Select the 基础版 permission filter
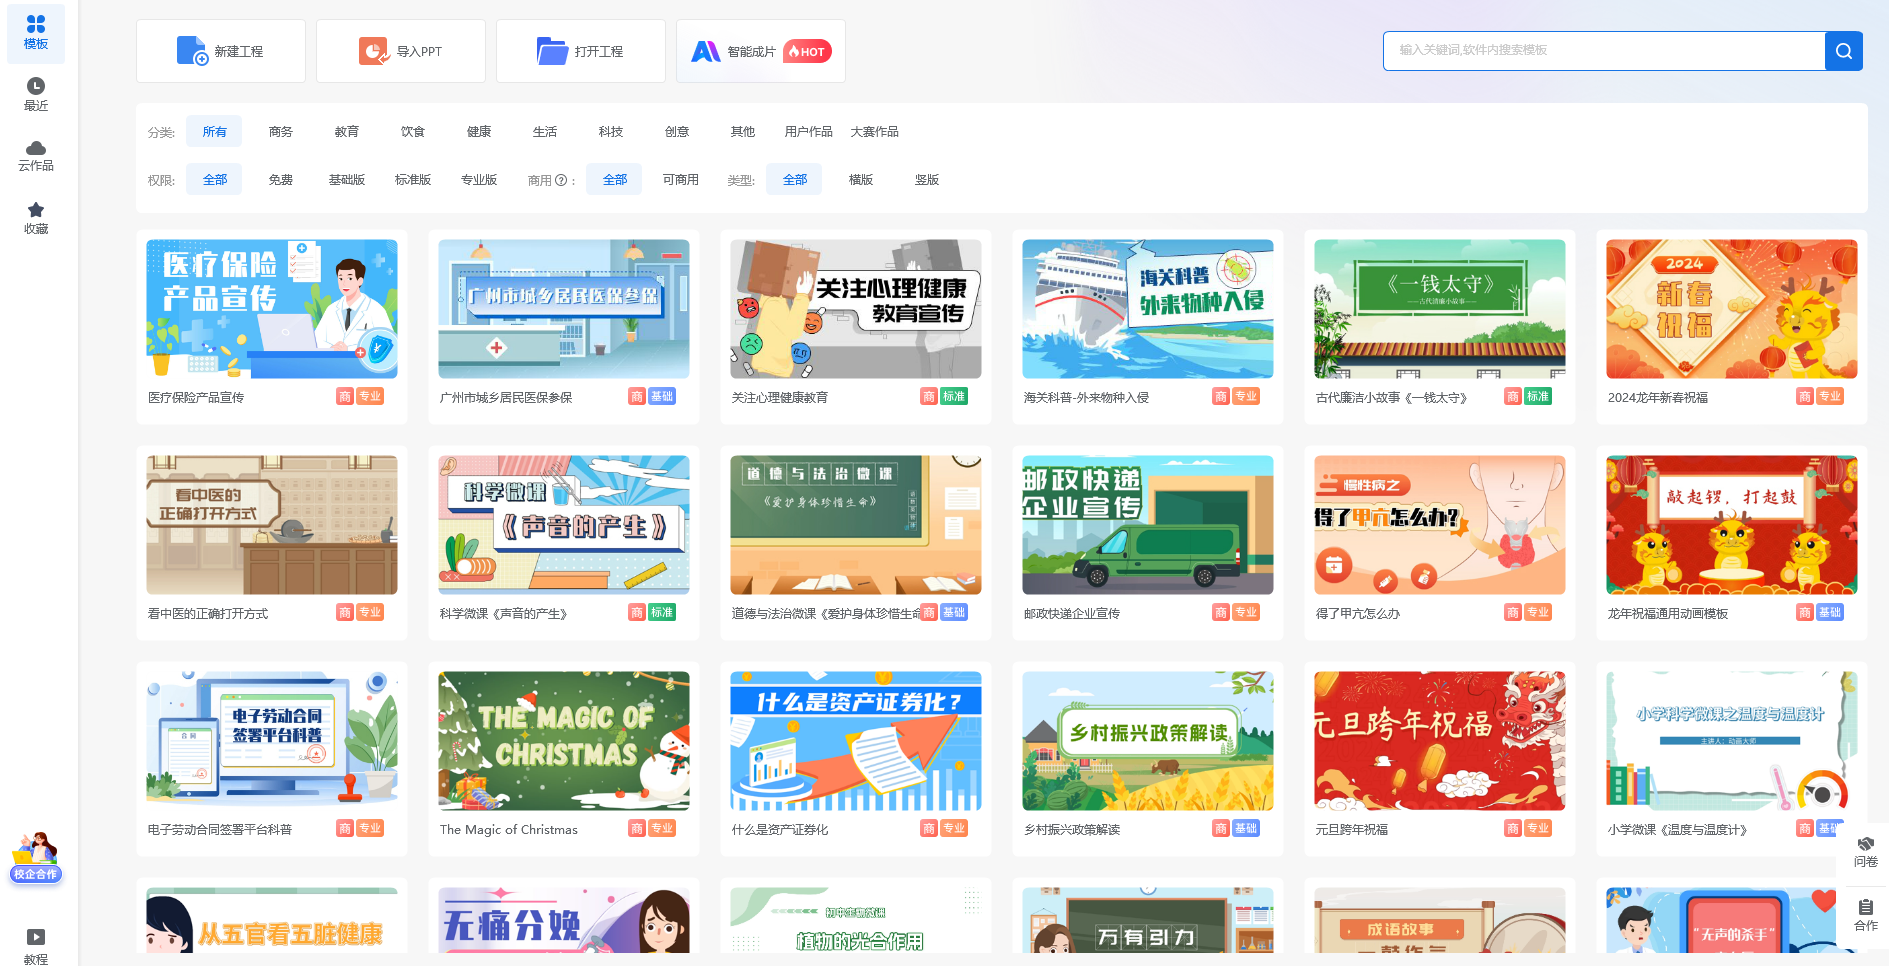Screen dimensions: 1889x966 tap(346, 180)
